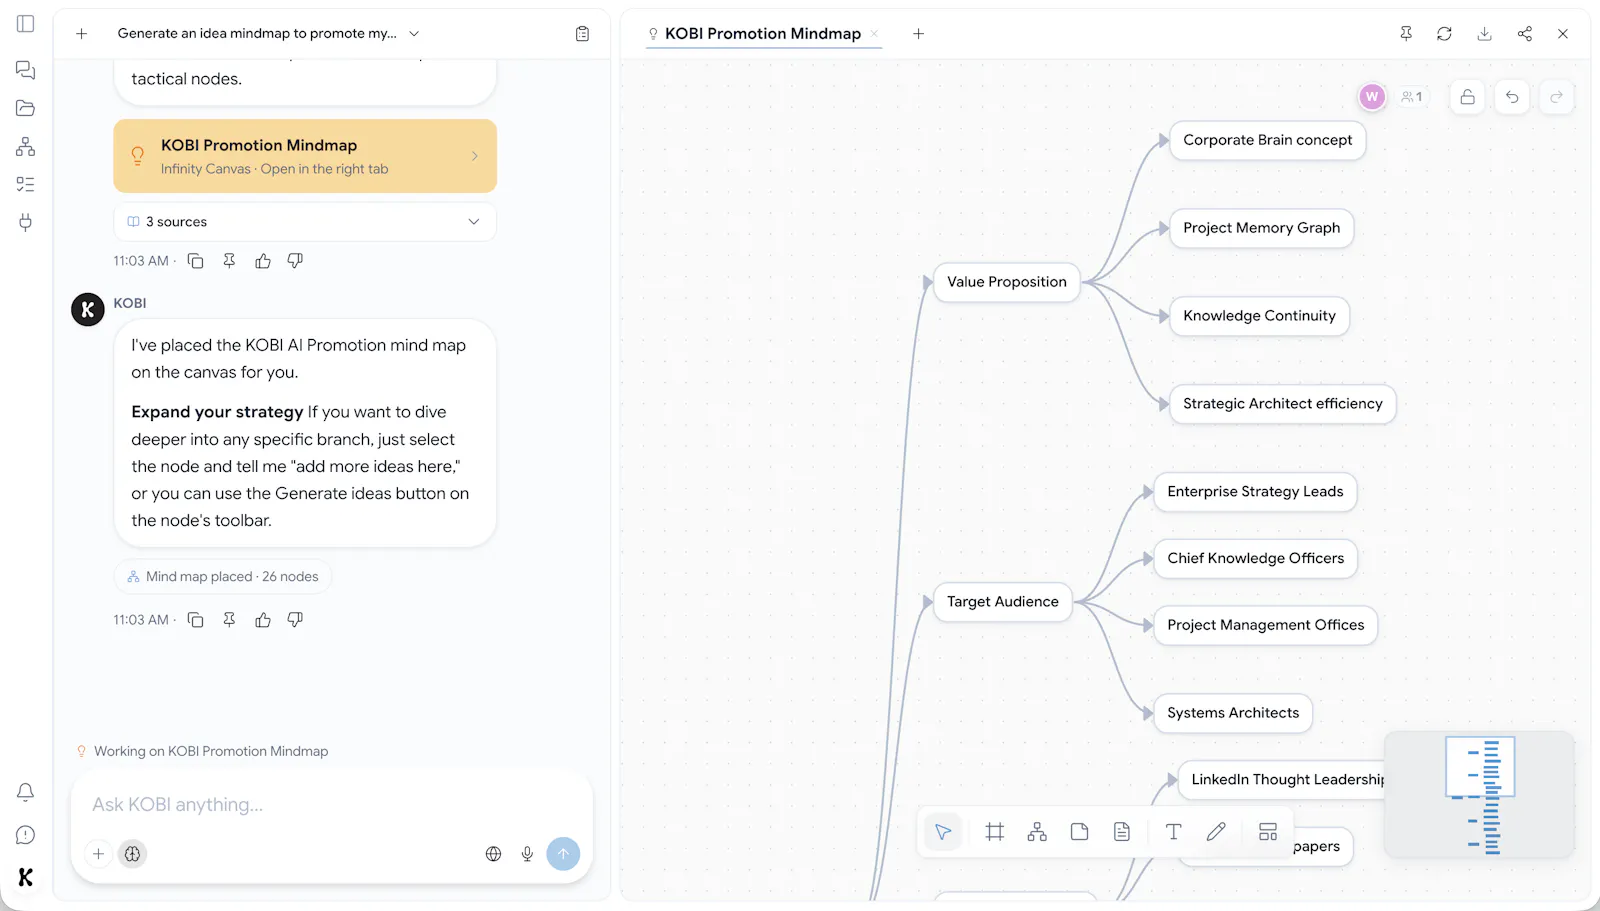Close the KOBI Promotion Mindmap tab

(x=874, y=34)
